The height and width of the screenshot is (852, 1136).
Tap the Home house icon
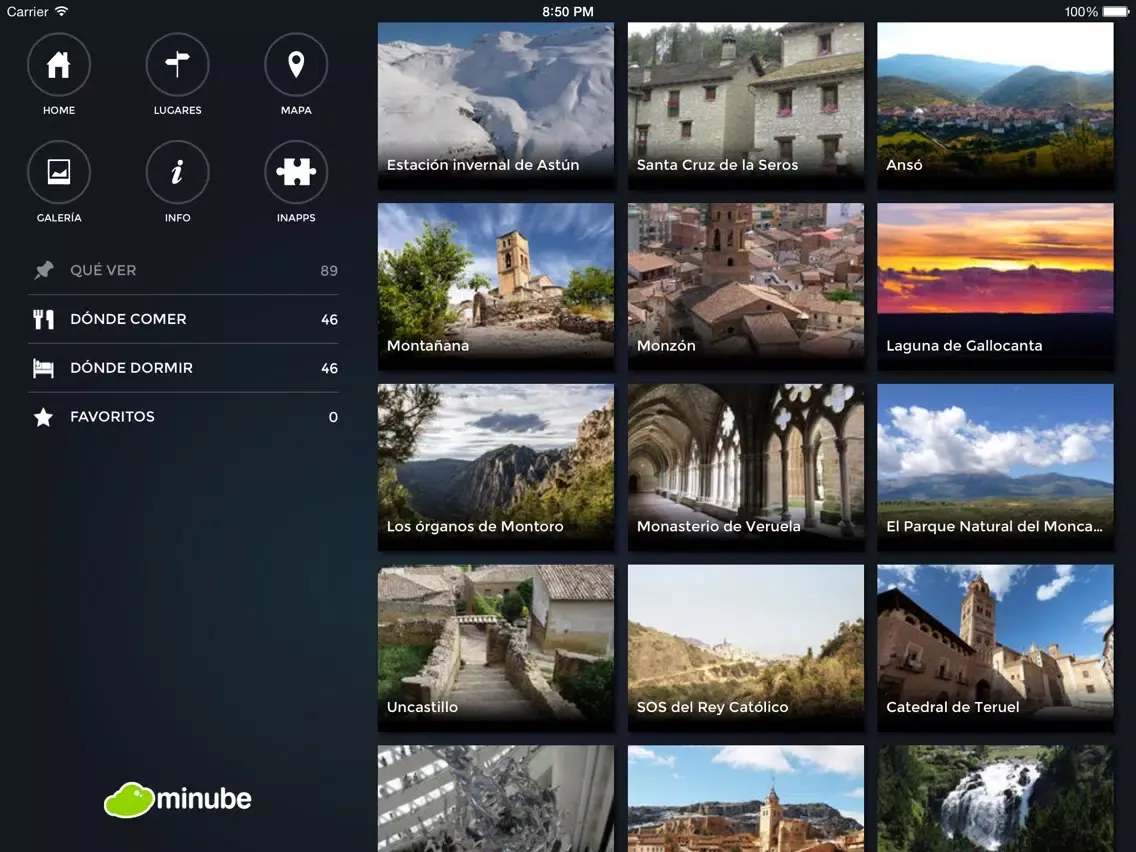click(59, 64)
